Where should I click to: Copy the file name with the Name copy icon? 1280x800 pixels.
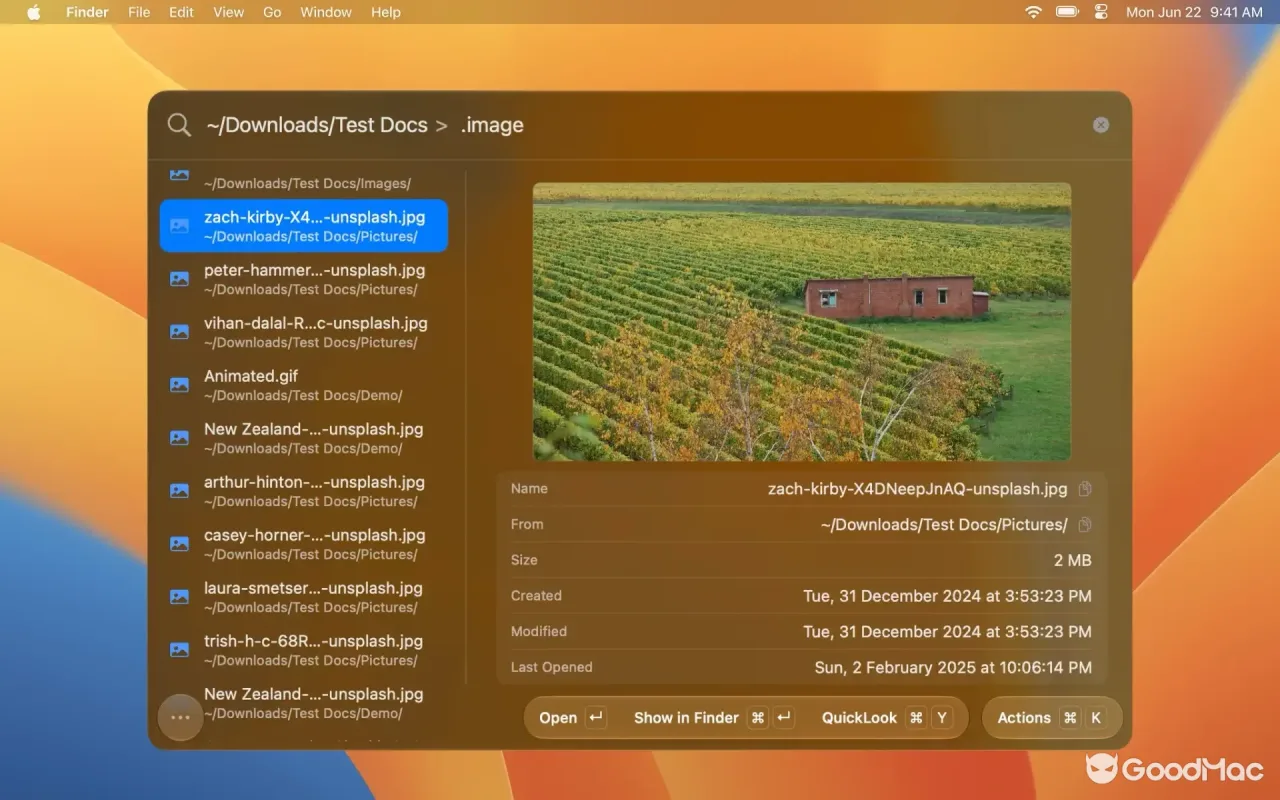pyautogui.click(x=1085, y=489)
